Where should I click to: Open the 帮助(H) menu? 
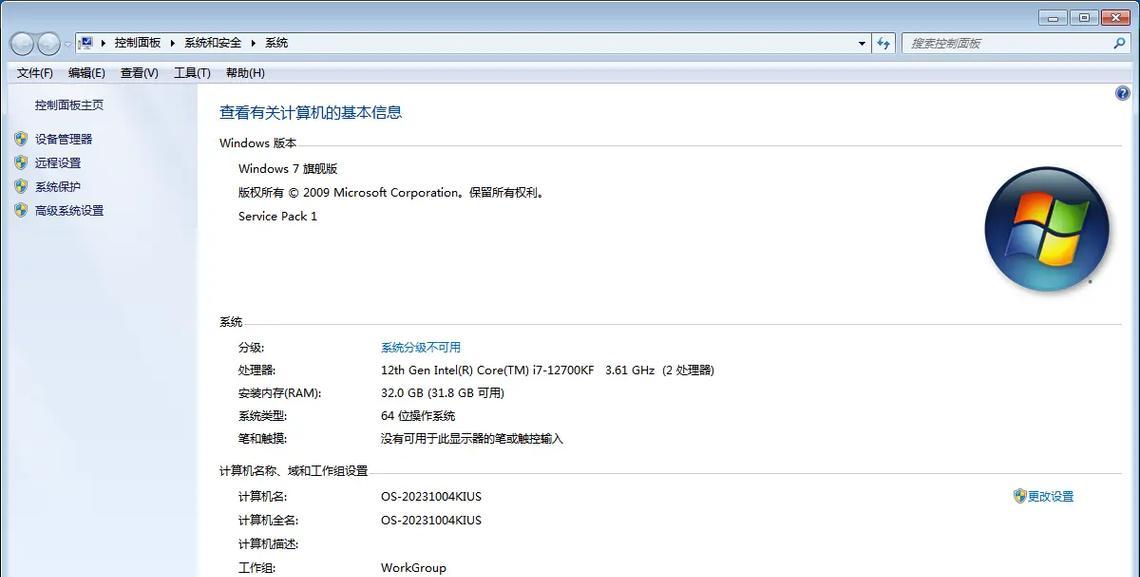[245, 73]
